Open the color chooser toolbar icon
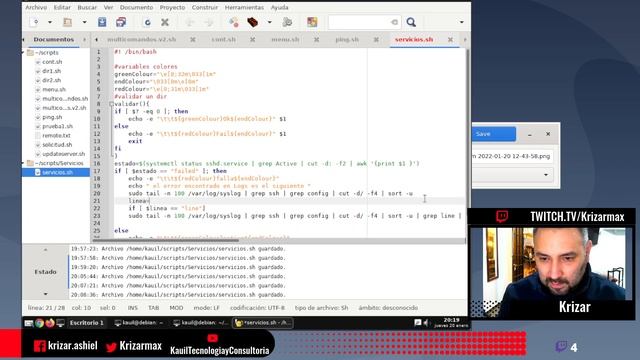This screenshot has height=360, width=640. pos(312,22)
